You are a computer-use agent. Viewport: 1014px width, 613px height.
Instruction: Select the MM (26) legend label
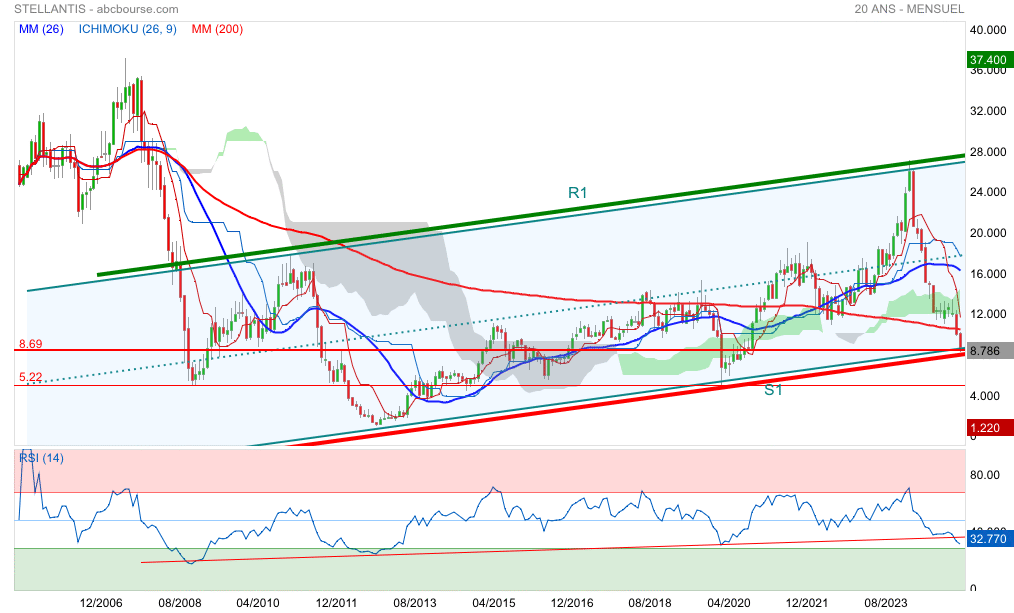(x=41, y=29)
